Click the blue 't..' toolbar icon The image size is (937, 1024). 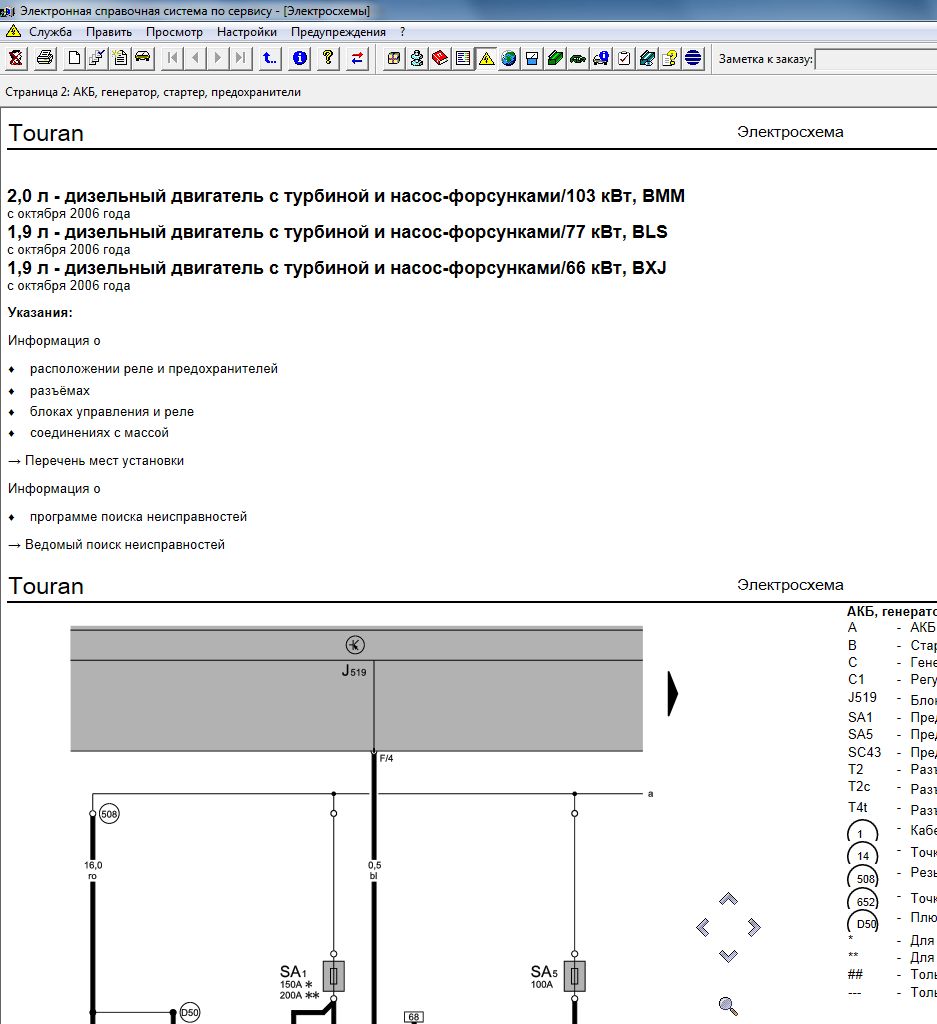(270, 58)
